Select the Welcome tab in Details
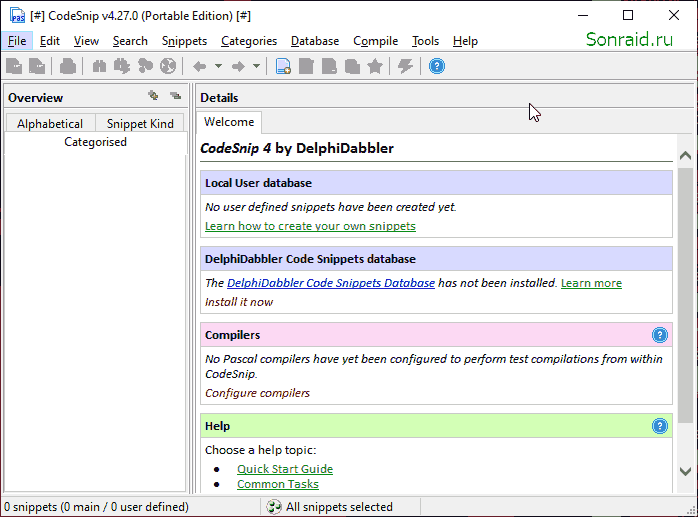 [229, 122]
